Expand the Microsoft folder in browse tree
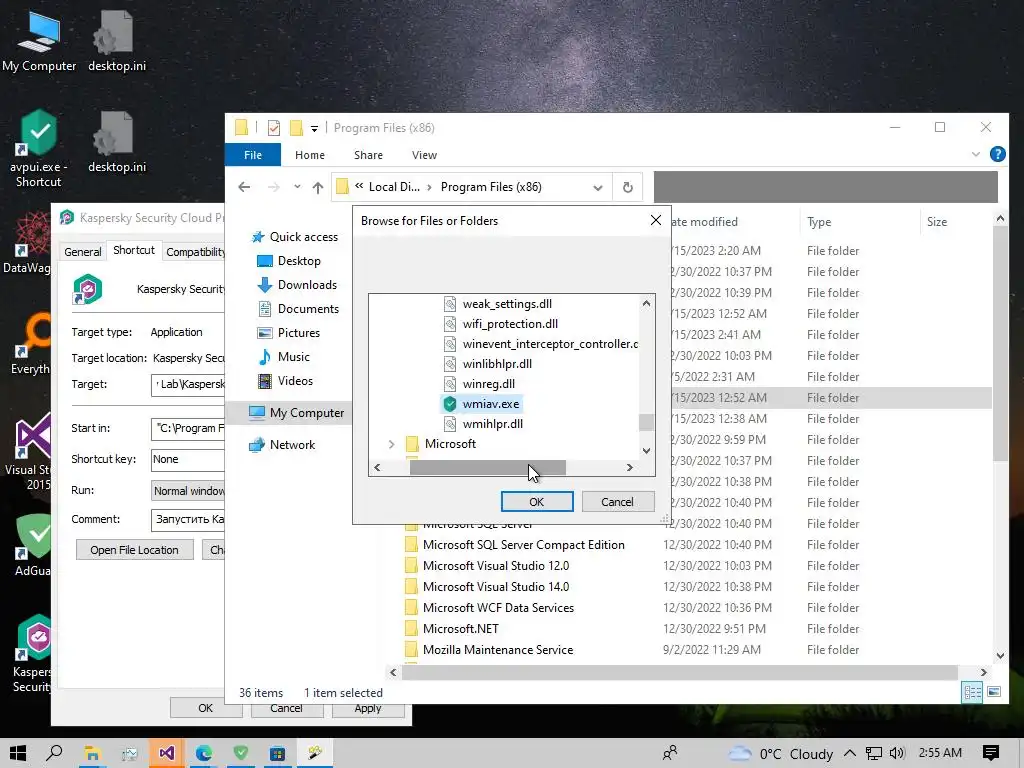Viewport: 1024px width, 768px height. (x=391, y=444)
